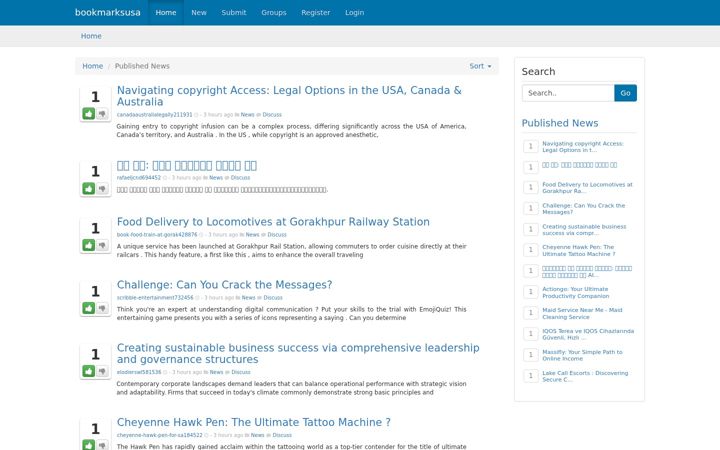Click Discuss under Challenge: Can You Crack
The width and height of the screenshot is (720, 450).
tap(273, 298)
